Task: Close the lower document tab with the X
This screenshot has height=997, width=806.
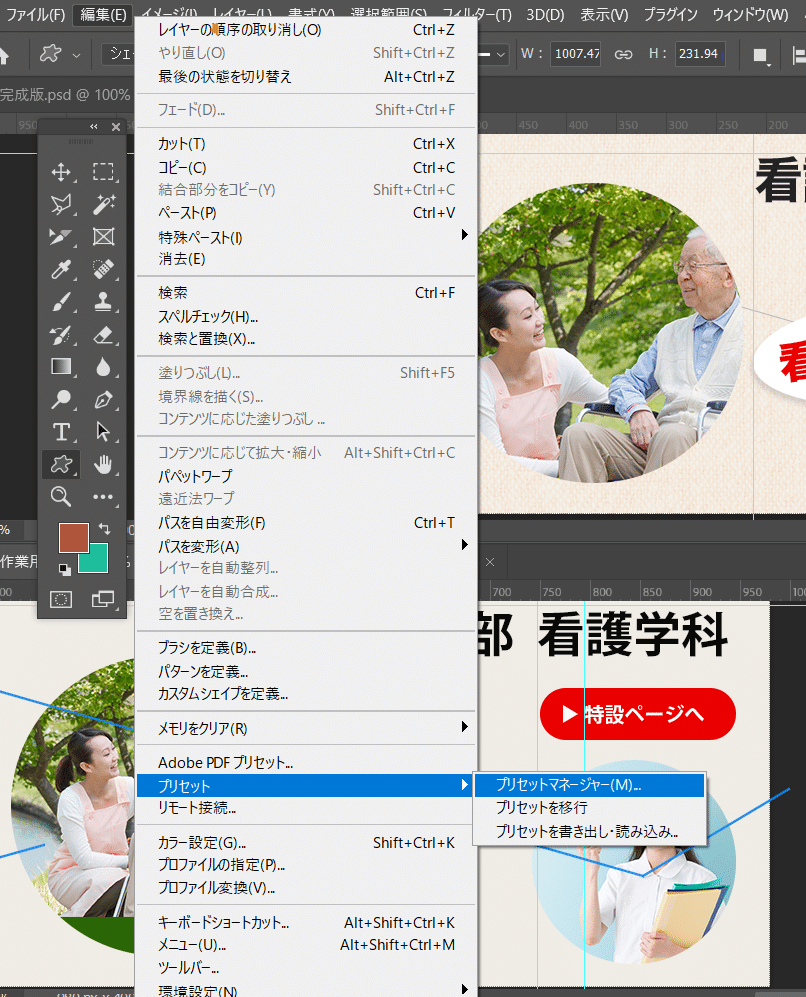Action: coord(489,562)
